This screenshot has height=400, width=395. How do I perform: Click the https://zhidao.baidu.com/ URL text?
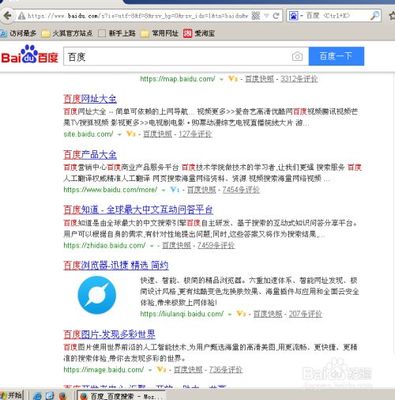[104, 245]
